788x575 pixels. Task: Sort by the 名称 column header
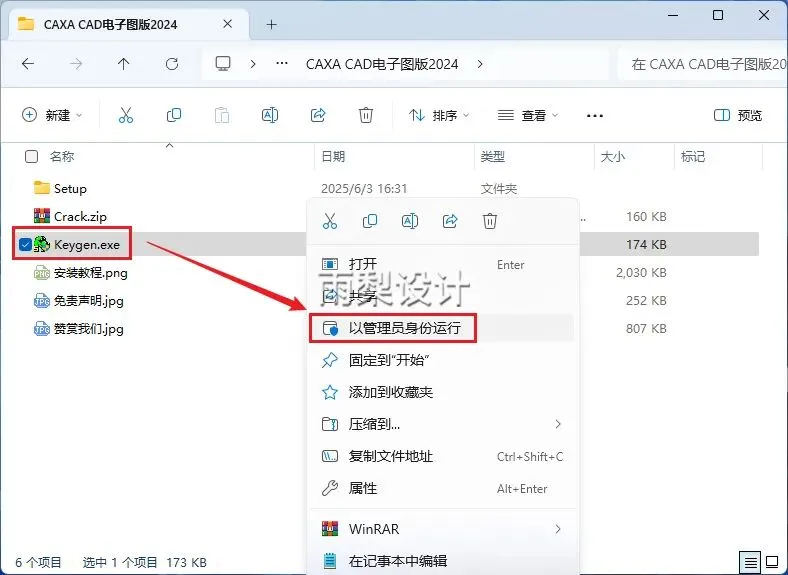[x=62, y=157]
